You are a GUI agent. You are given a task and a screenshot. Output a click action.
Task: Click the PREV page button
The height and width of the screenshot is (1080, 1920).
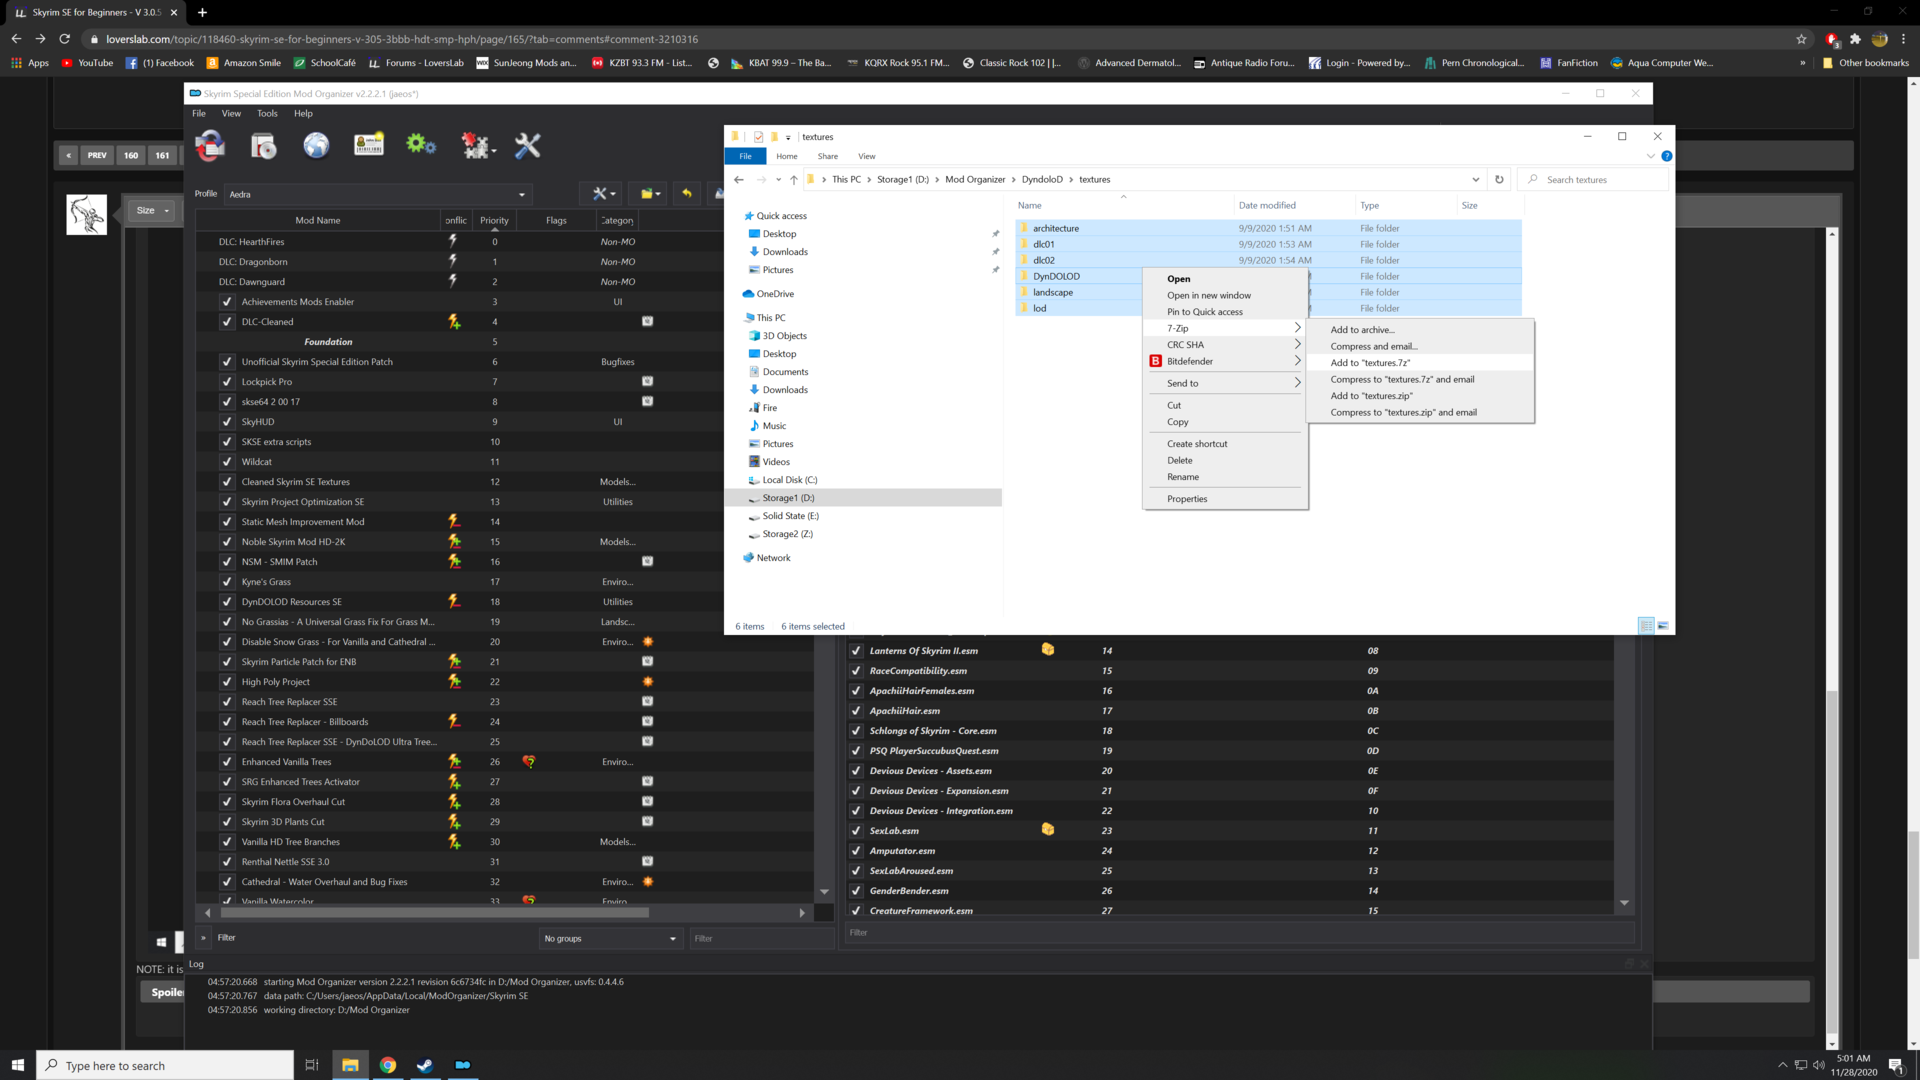pos(96,155)
